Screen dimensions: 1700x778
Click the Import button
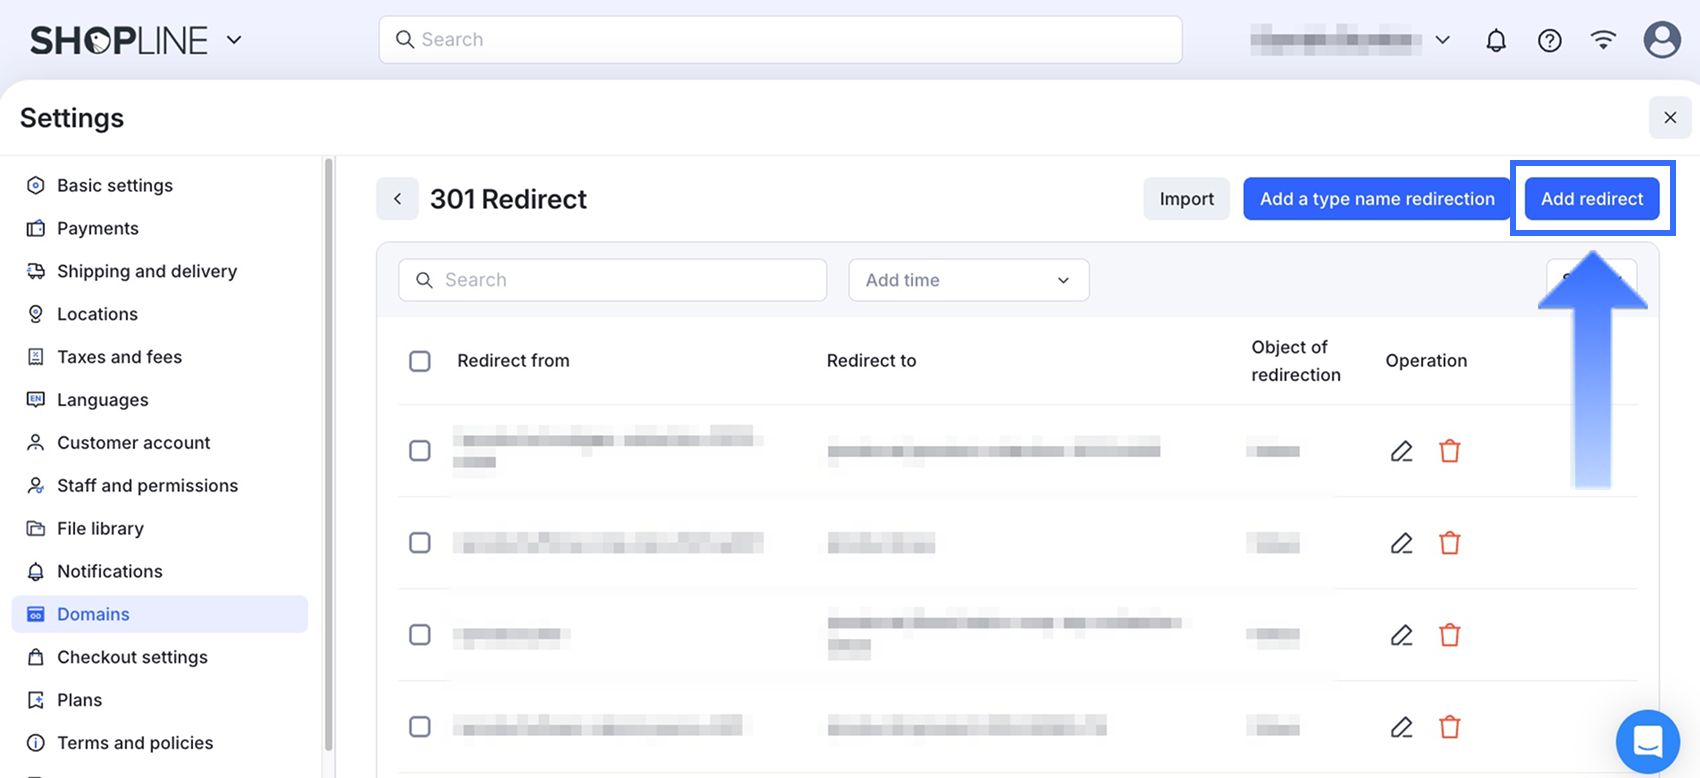(x=1186, y=199)
